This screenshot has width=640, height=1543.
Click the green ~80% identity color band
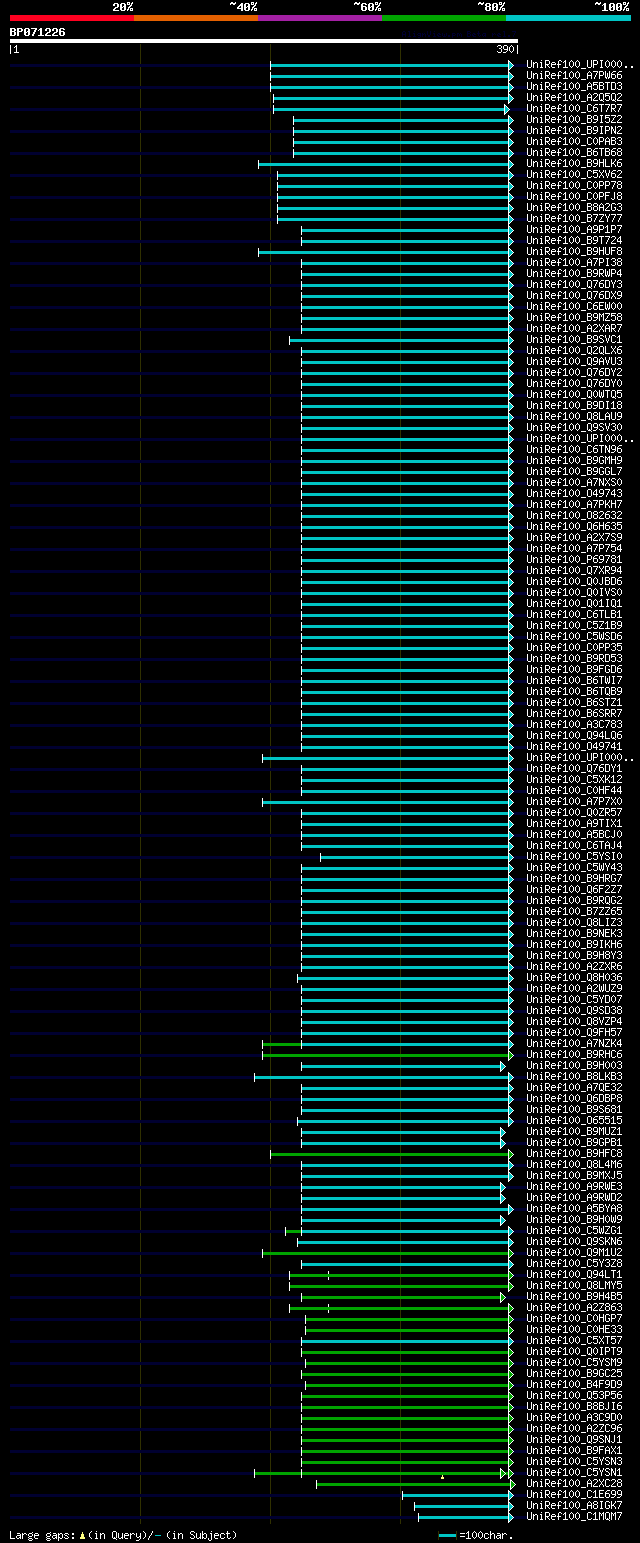[444, 17]
